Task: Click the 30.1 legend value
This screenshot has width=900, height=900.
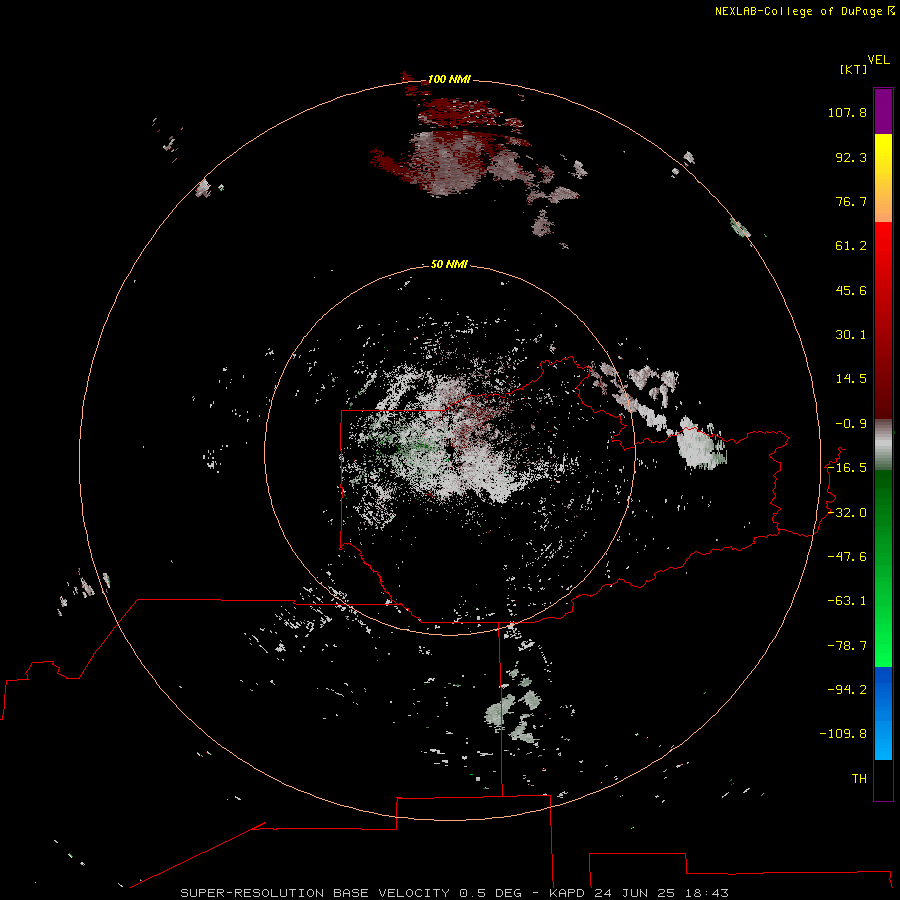Action: [x=851, y=335]
